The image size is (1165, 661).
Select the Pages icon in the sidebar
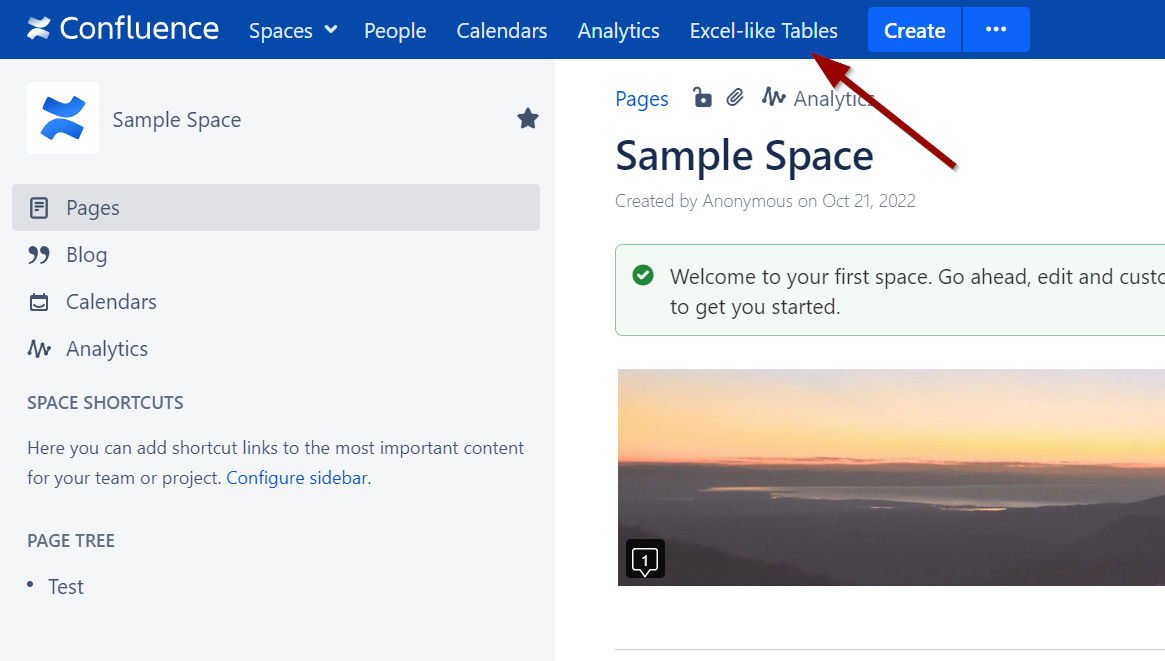[38, 207]
